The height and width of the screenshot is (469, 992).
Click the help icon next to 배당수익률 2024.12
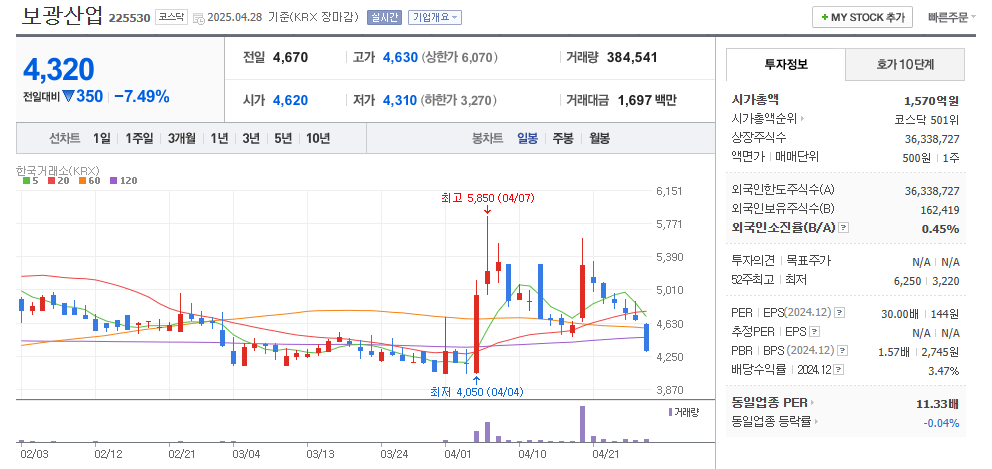[x=838, y=370]
